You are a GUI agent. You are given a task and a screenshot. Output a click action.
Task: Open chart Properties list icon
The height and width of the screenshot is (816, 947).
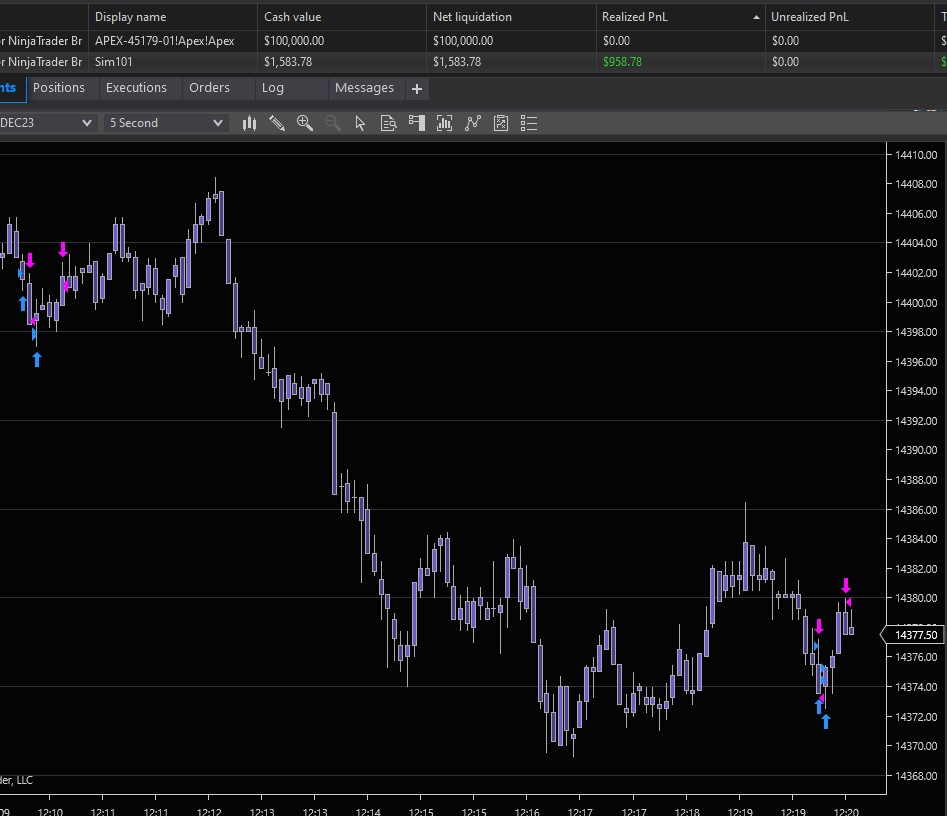pyautogui.click(x=529, y=123)
